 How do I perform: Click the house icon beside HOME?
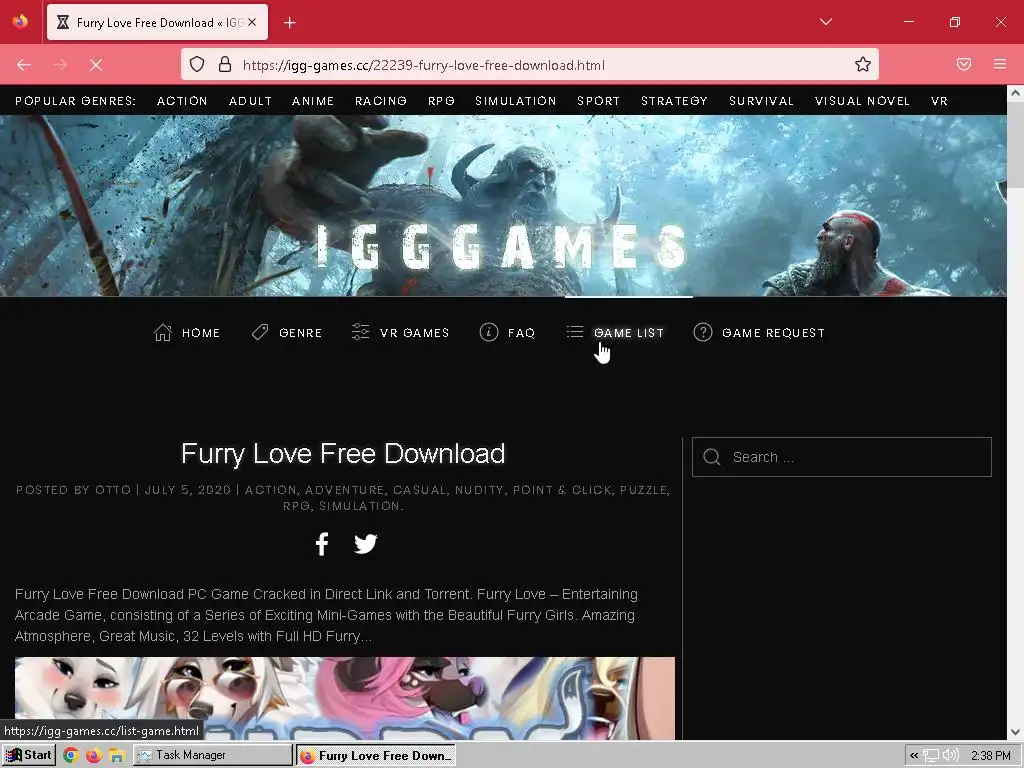click(x=163, y=332)
